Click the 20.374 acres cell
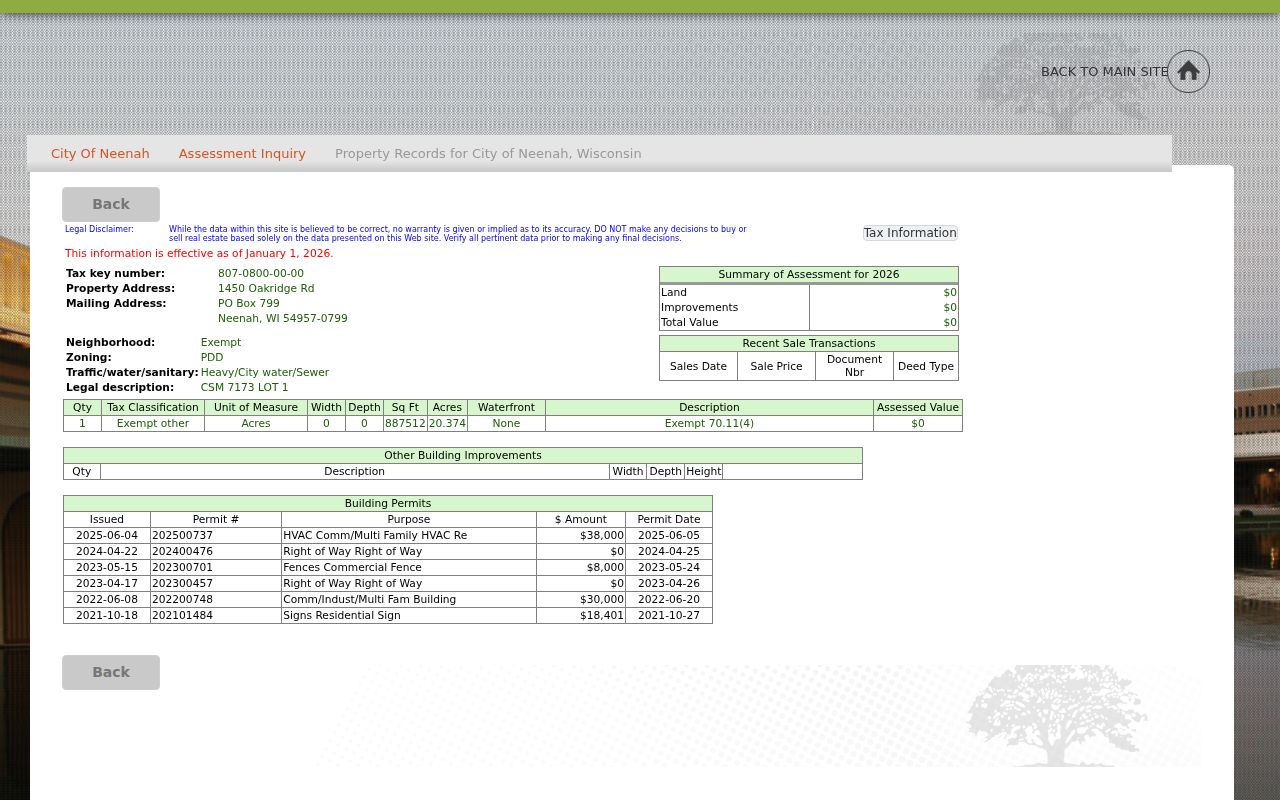This screenshot has height=800, width=1280. (x=447, y=423)
